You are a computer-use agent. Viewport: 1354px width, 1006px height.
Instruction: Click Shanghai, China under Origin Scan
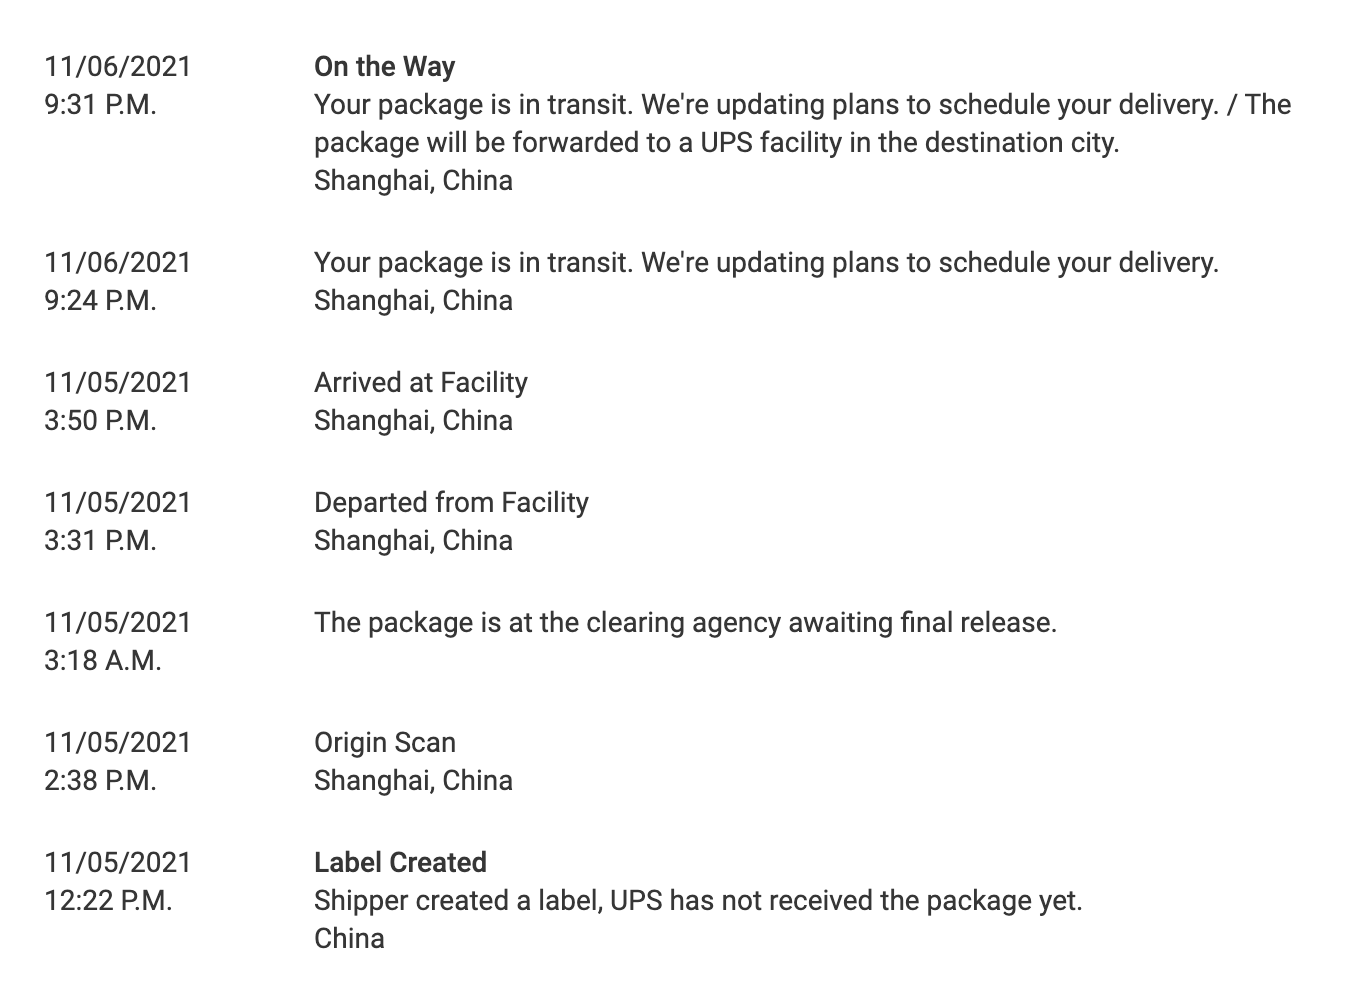click(x=413, y=781)
